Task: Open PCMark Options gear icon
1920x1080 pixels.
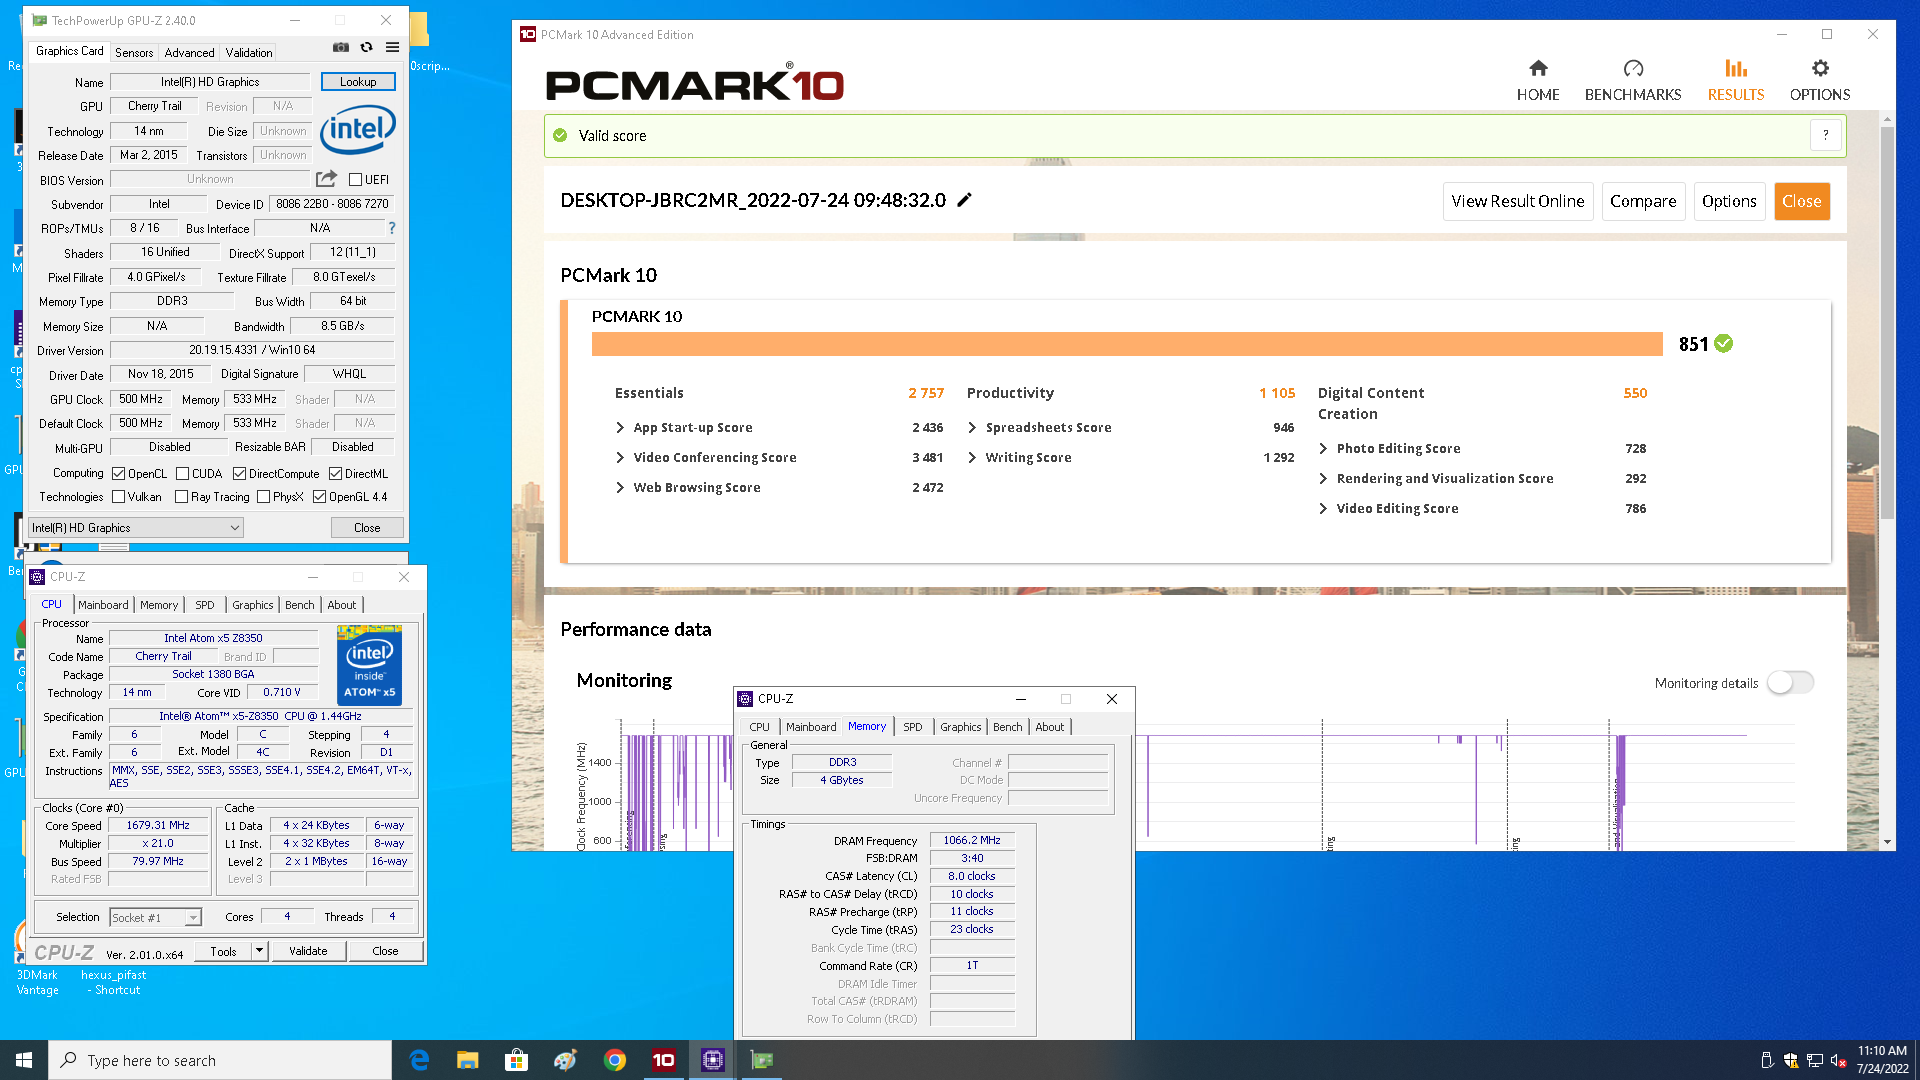Action: [1820, 68]
